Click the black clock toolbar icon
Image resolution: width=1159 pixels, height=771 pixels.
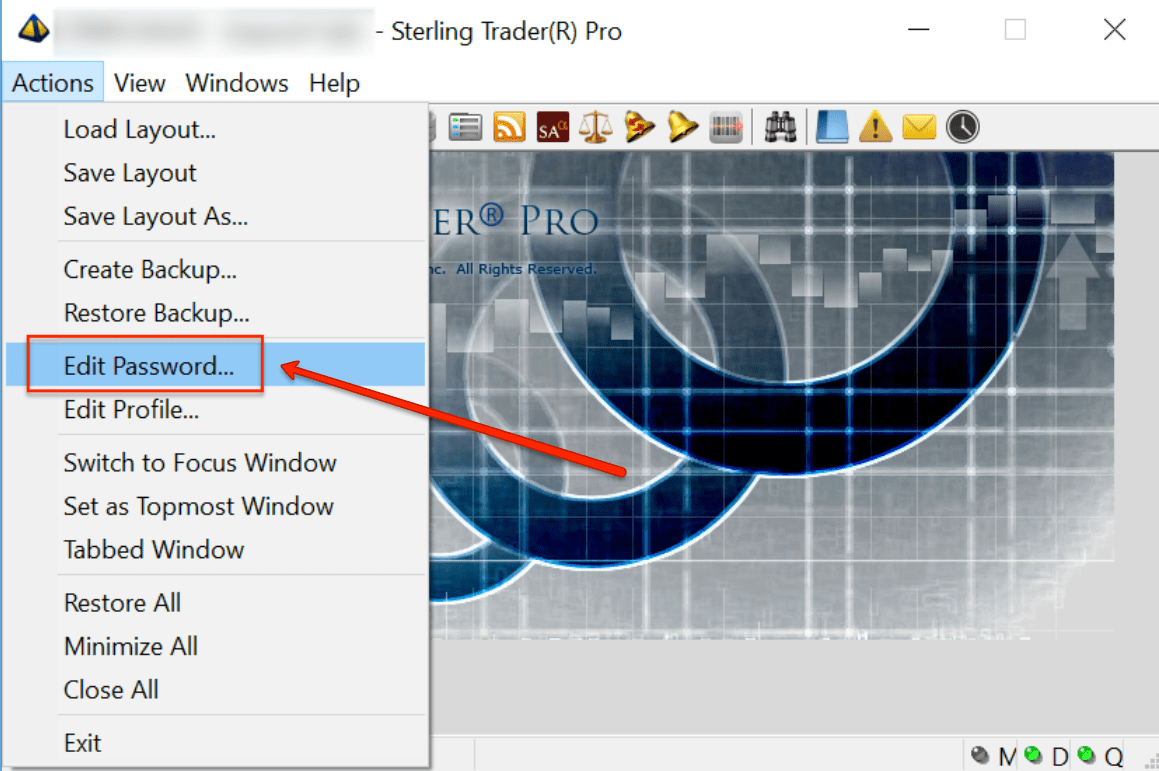tap(962, 127)
